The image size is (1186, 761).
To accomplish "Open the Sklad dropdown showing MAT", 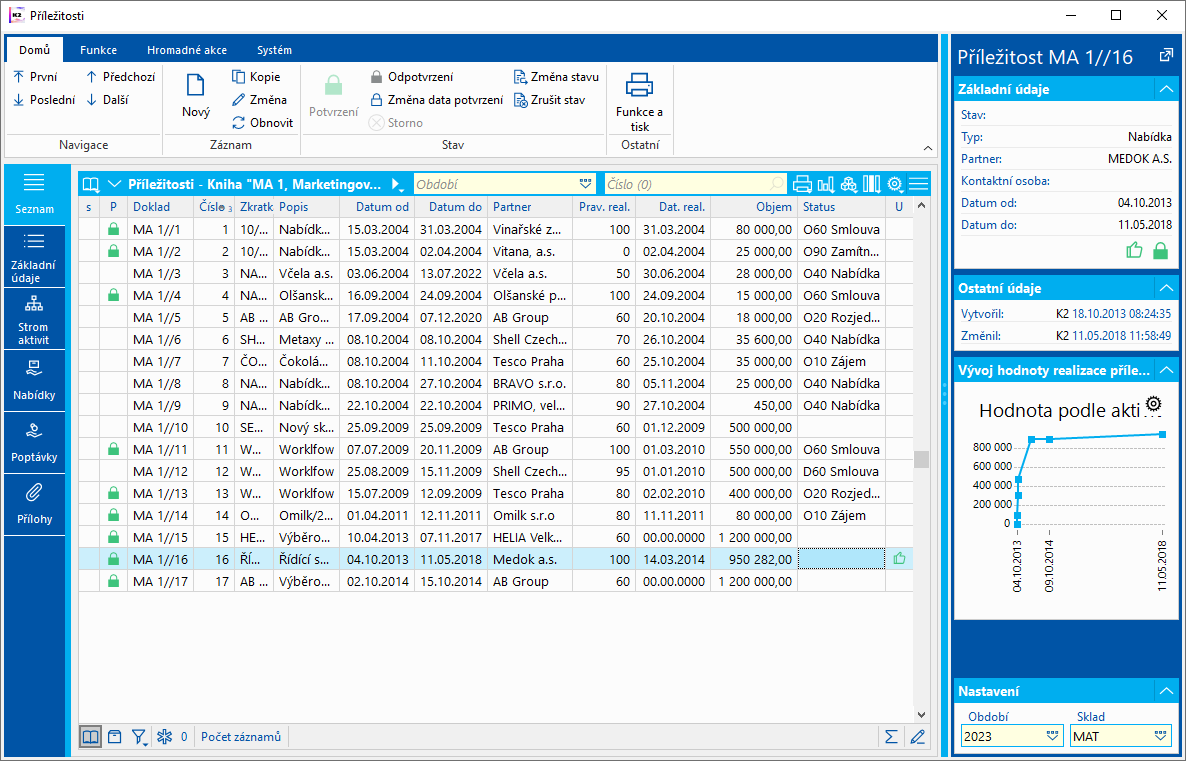I will 1160,736.
